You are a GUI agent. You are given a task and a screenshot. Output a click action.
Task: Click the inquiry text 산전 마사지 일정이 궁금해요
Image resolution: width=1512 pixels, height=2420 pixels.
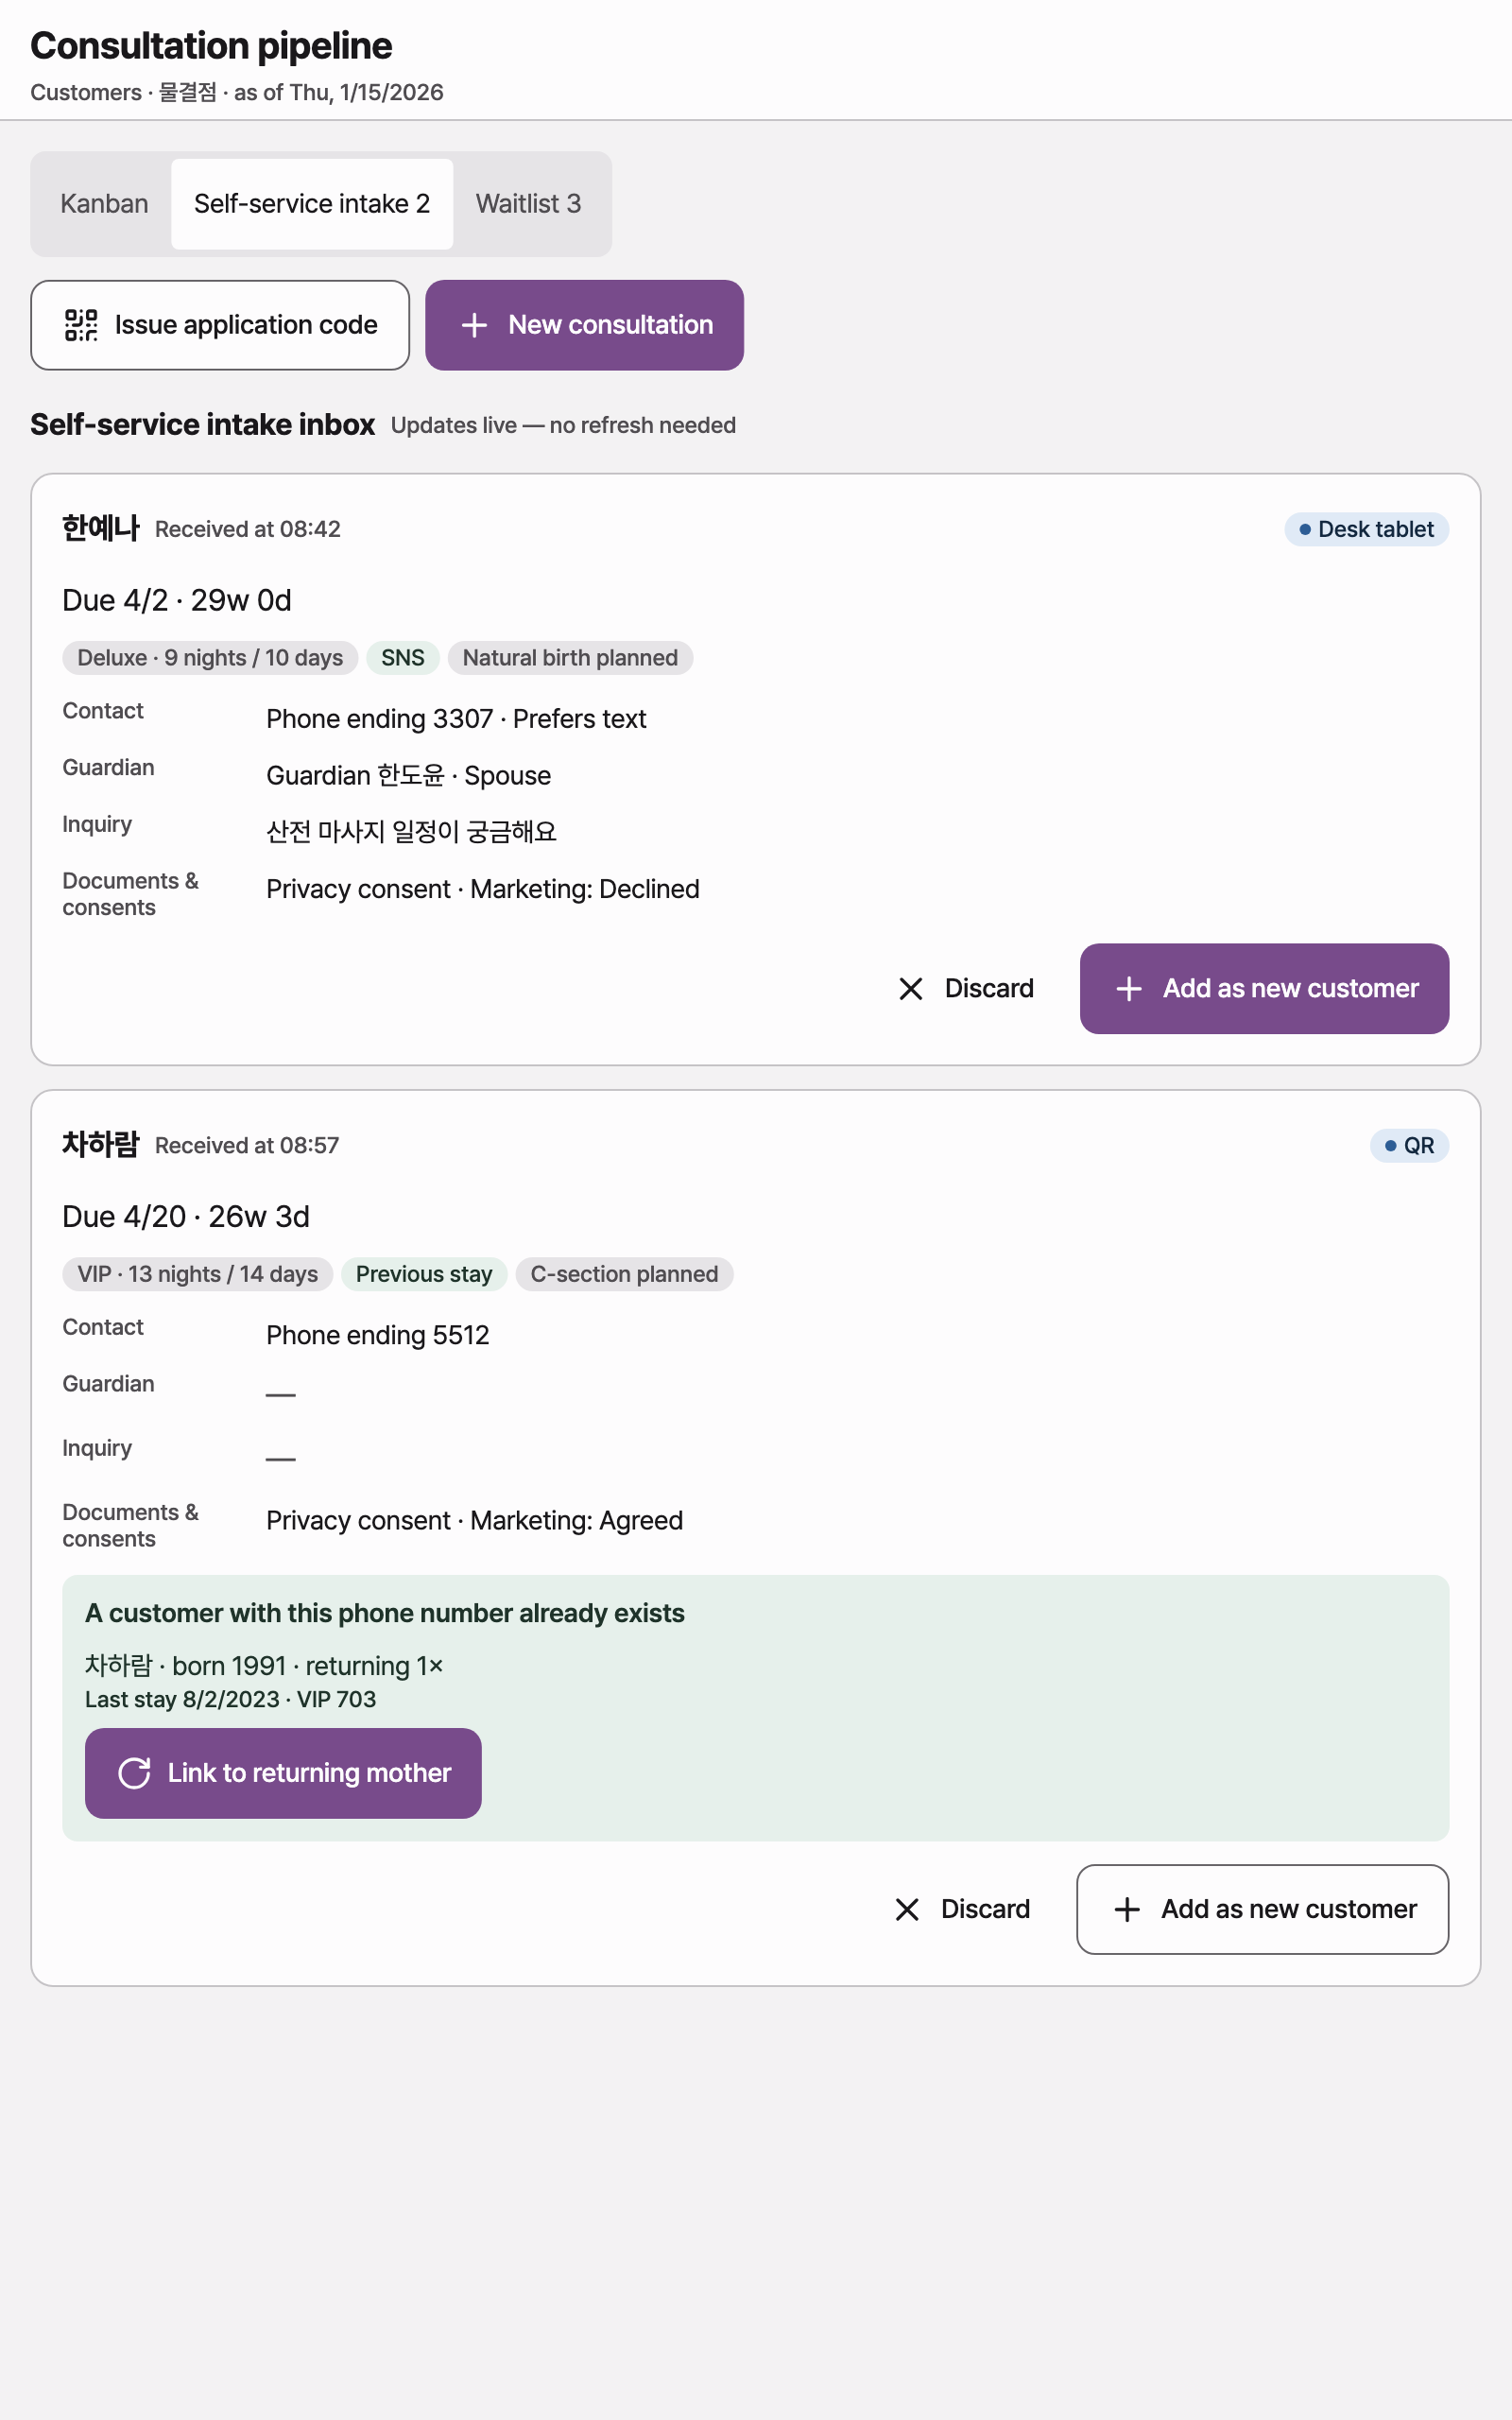[x=411, y=833]
